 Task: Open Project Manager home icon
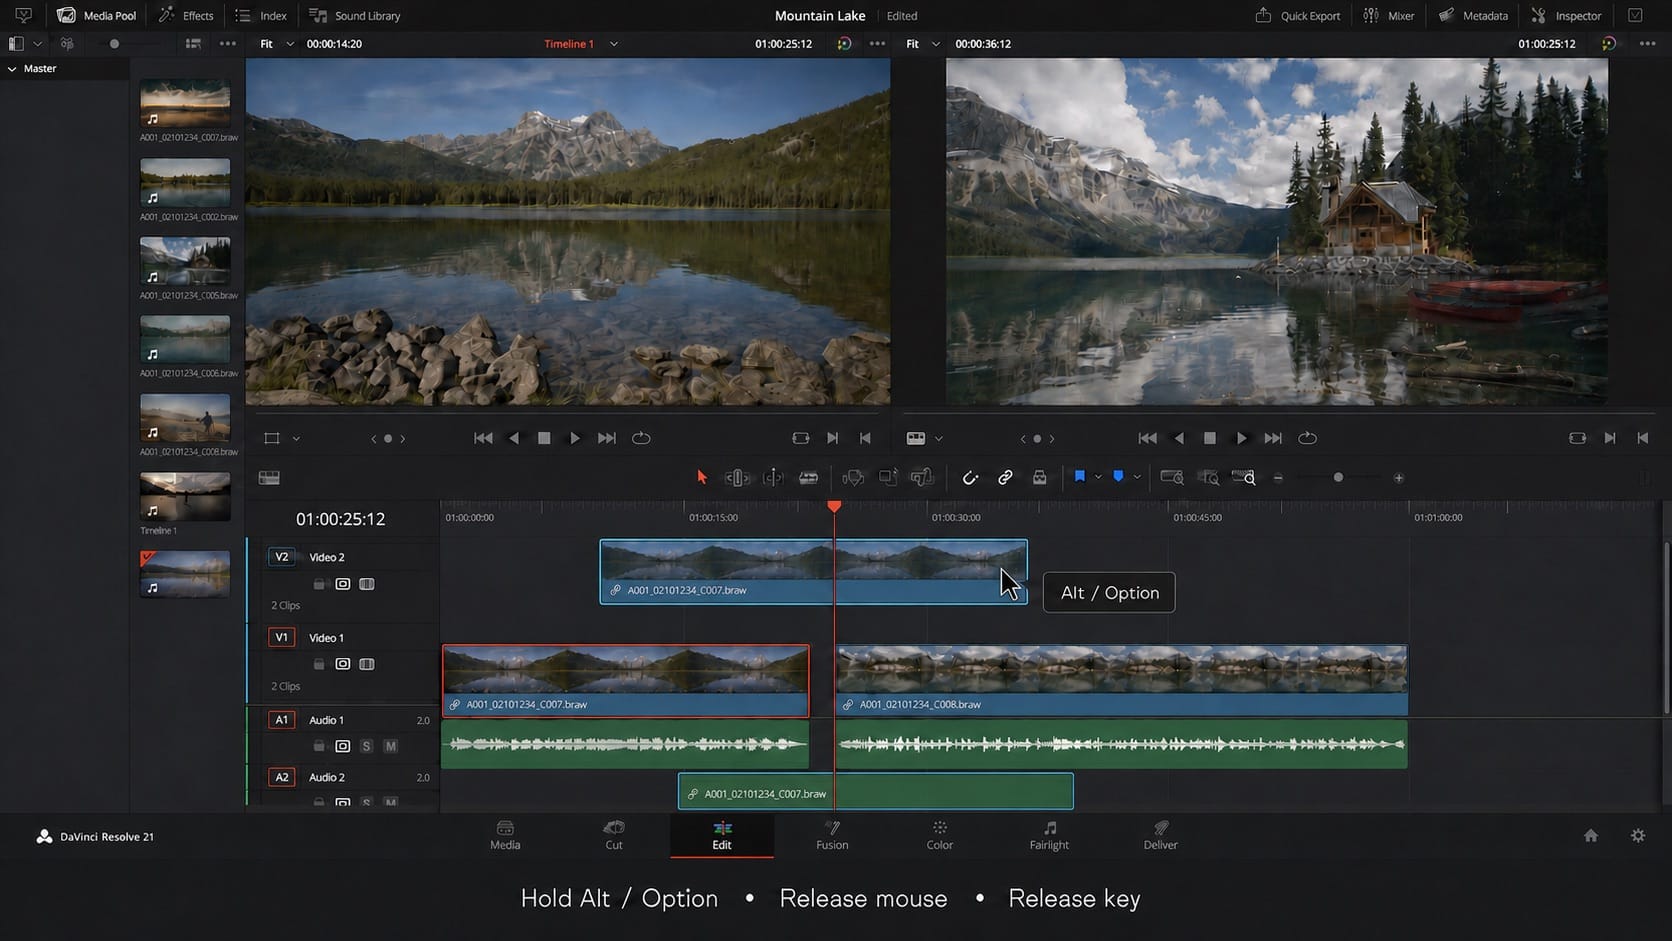[x=1591, y=835]
